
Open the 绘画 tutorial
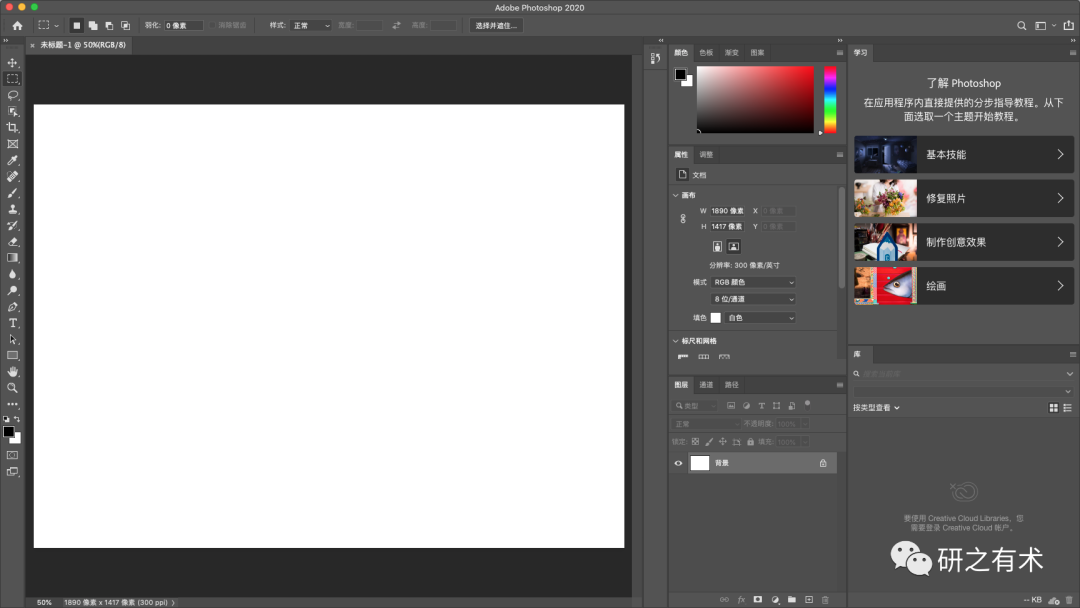[964, 286]
